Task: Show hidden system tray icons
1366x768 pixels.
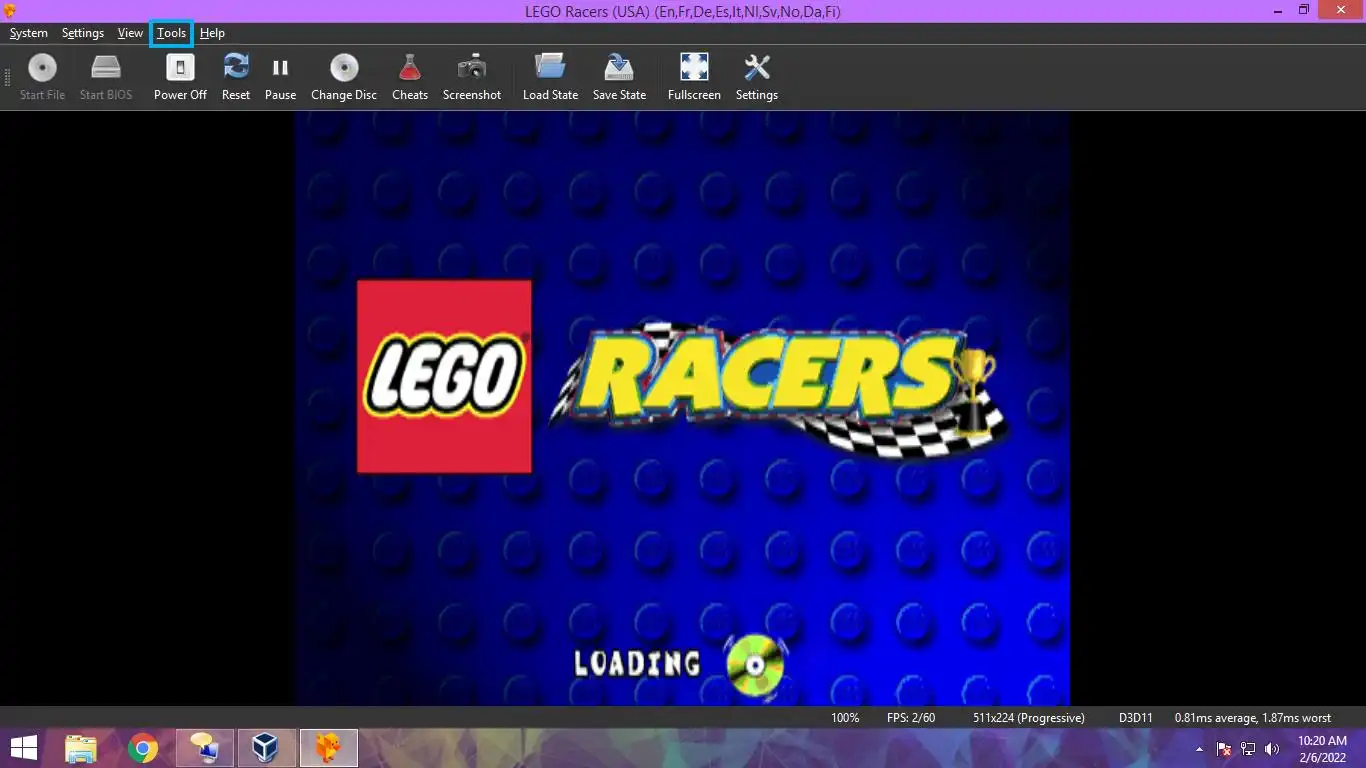Action: (1199, 748)
